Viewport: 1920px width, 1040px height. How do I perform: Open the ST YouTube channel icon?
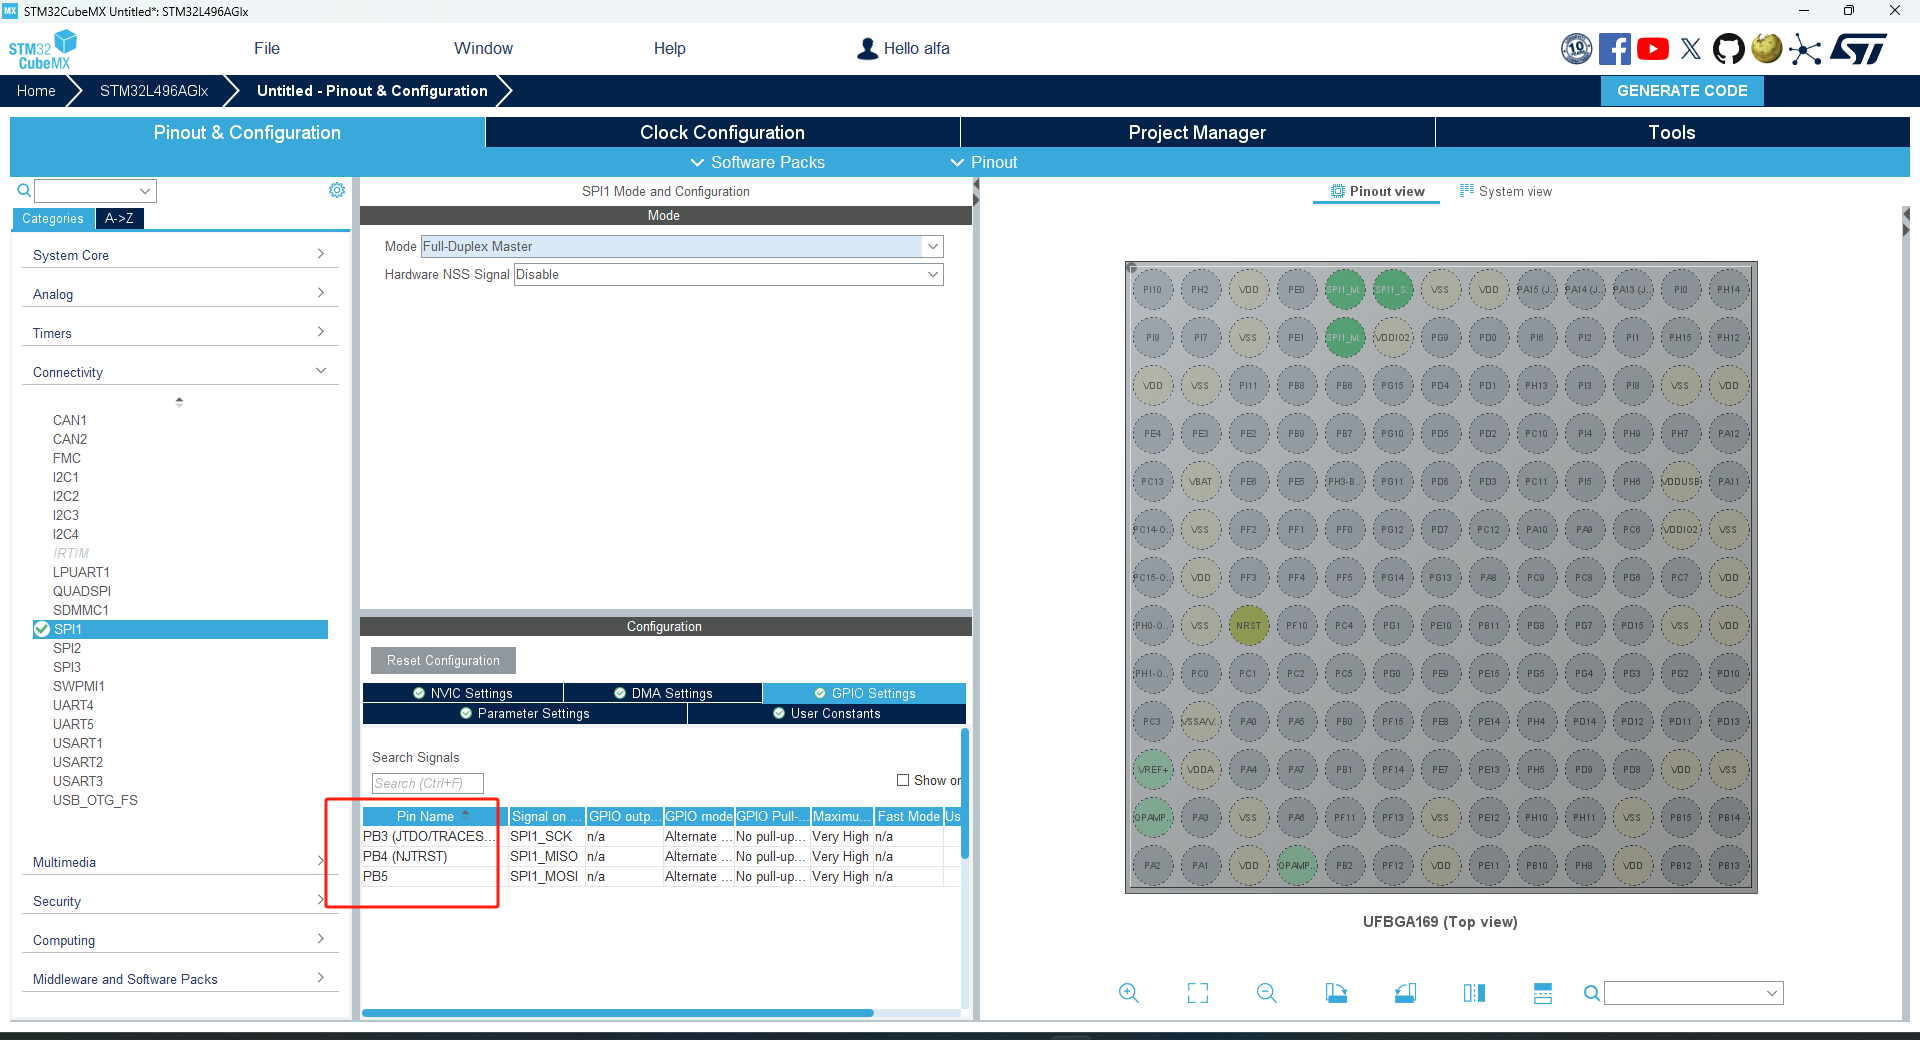tap(1653, 49)
